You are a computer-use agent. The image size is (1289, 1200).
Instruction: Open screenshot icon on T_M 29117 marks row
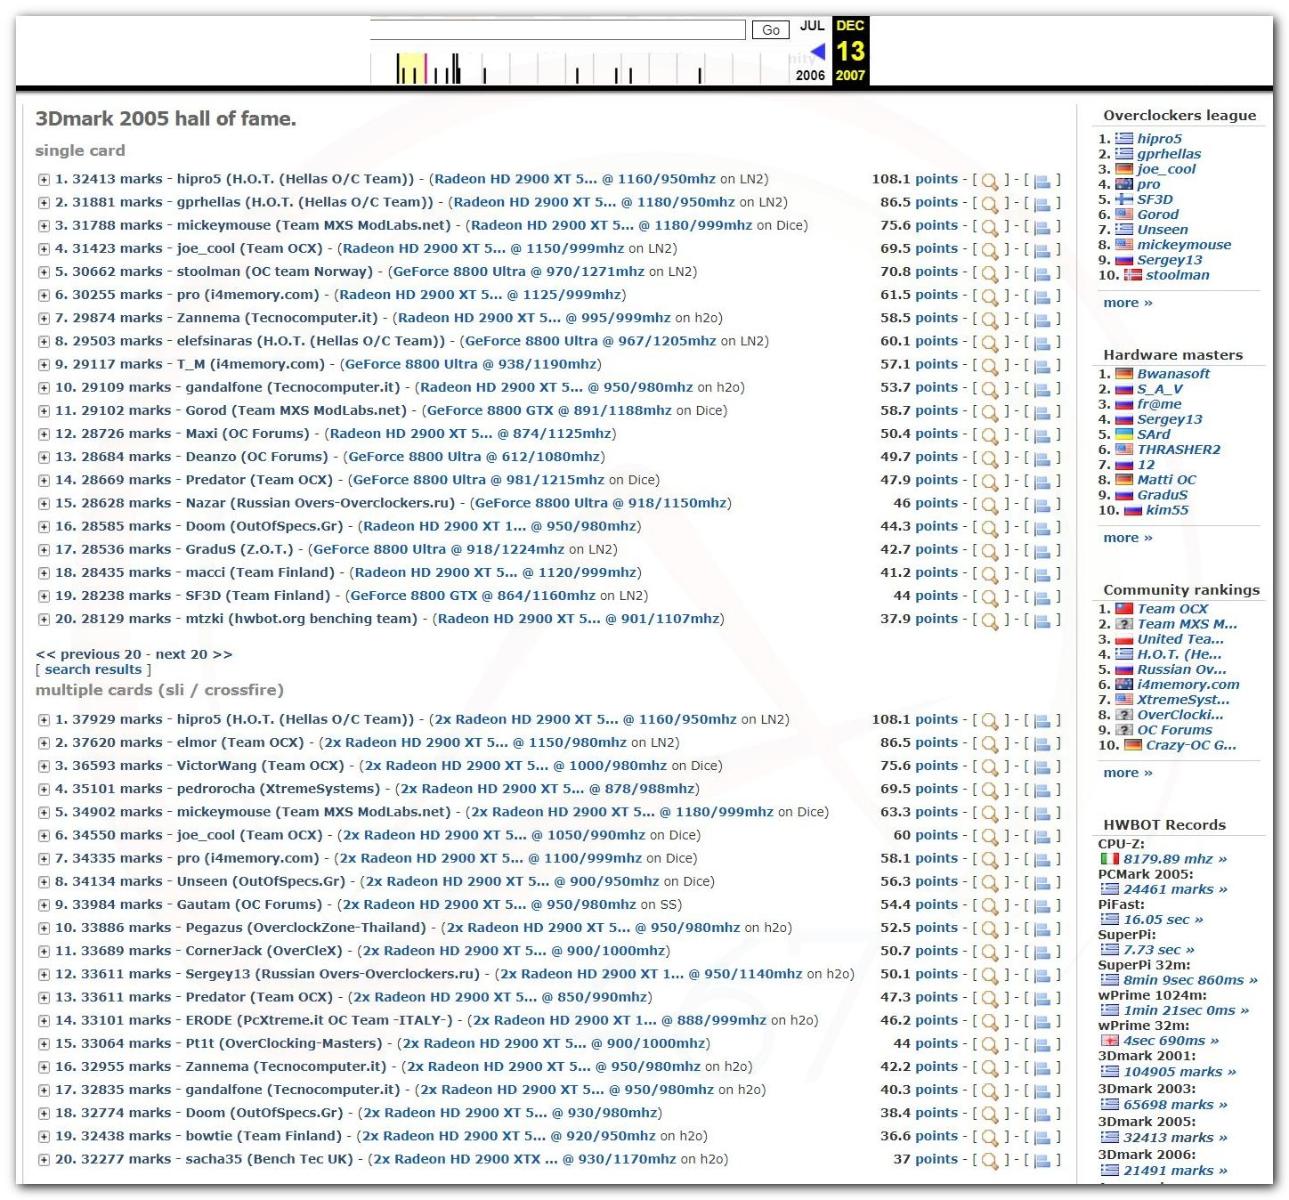tap(1042, 366)
